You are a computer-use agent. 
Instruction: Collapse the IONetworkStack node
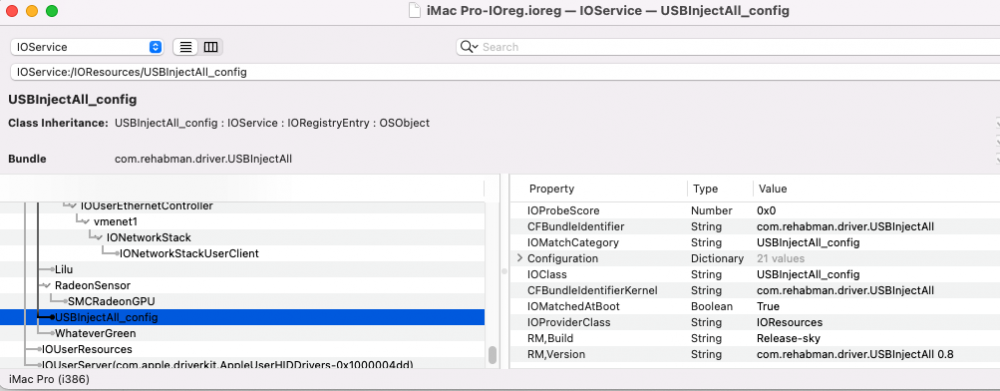(x=98, y=237)
